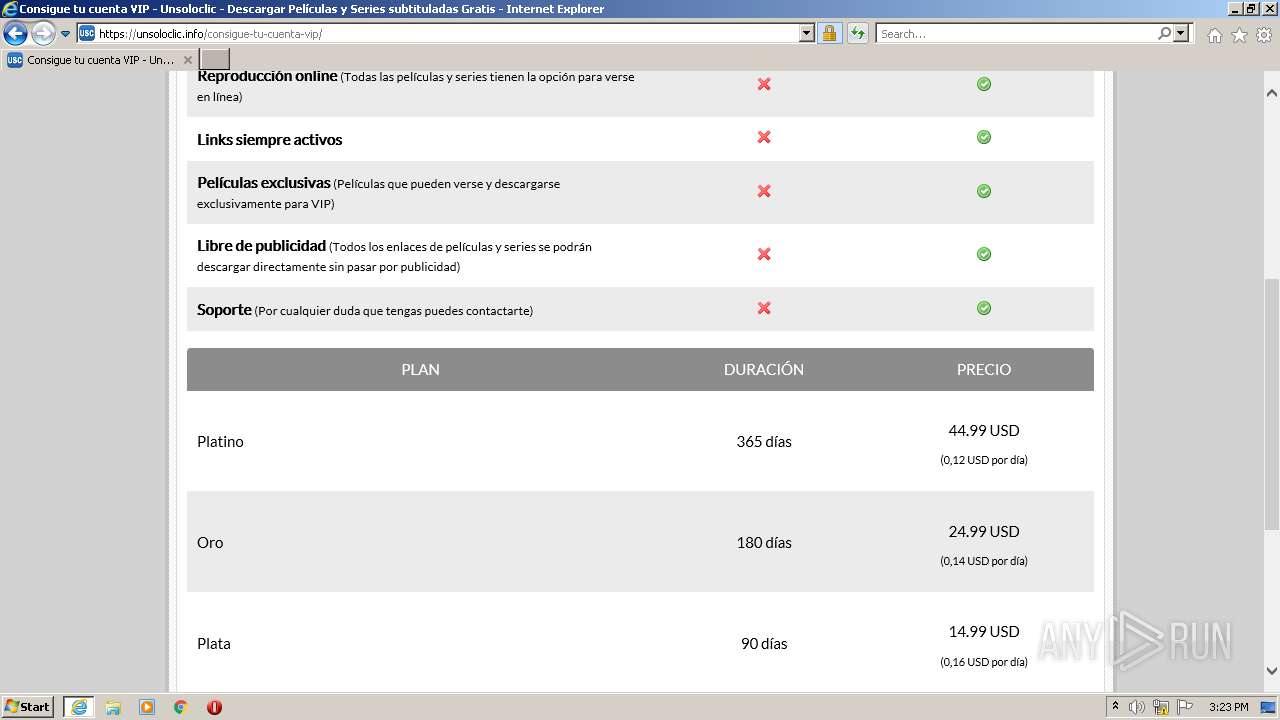This screenshot has height=720, width=1280.
Task: Open Tools gear icon
Action: (1264, 35)
